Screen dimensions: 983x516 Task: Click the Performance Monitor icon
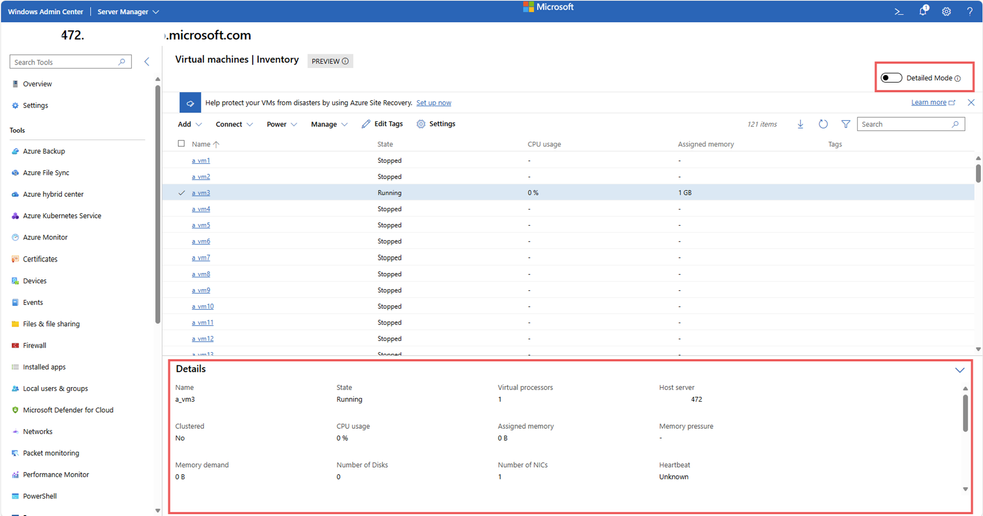pos(15,475)
